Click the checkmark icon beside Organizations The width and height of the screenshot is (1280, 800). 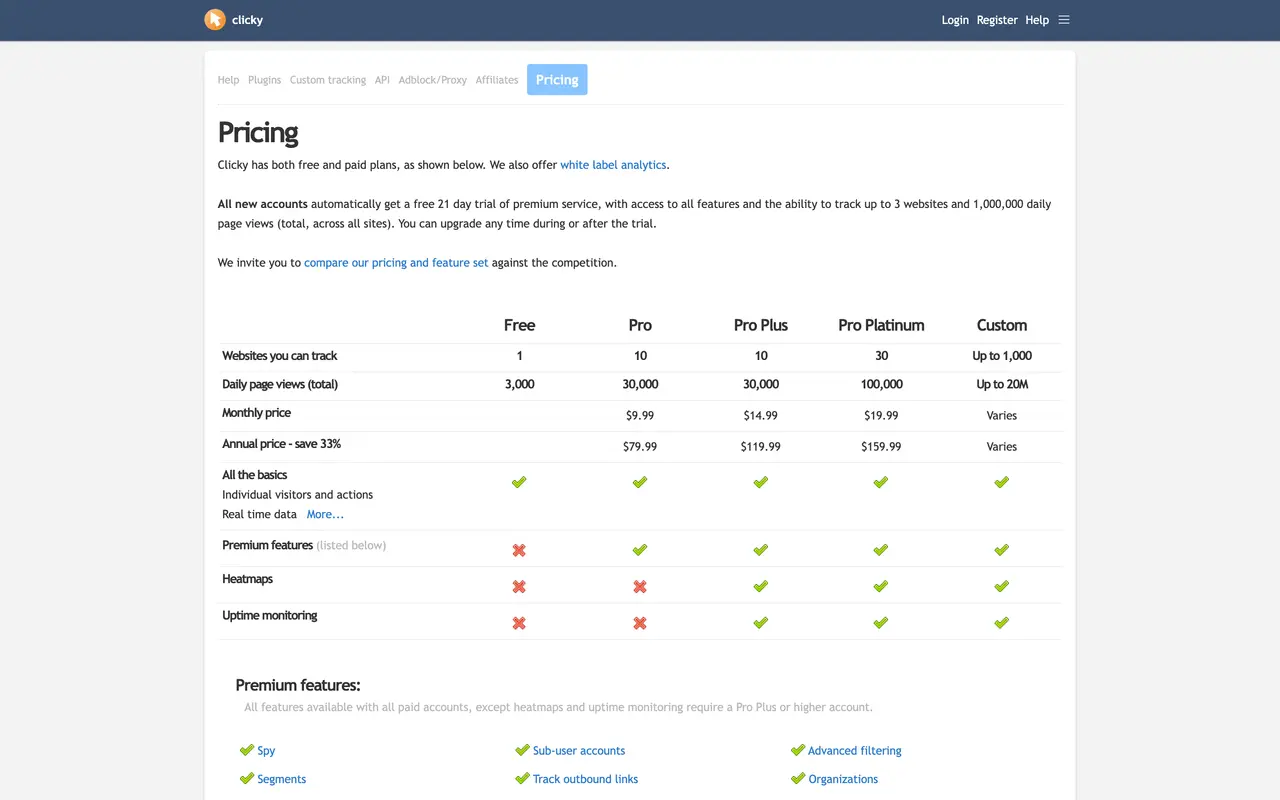(798, 778)
